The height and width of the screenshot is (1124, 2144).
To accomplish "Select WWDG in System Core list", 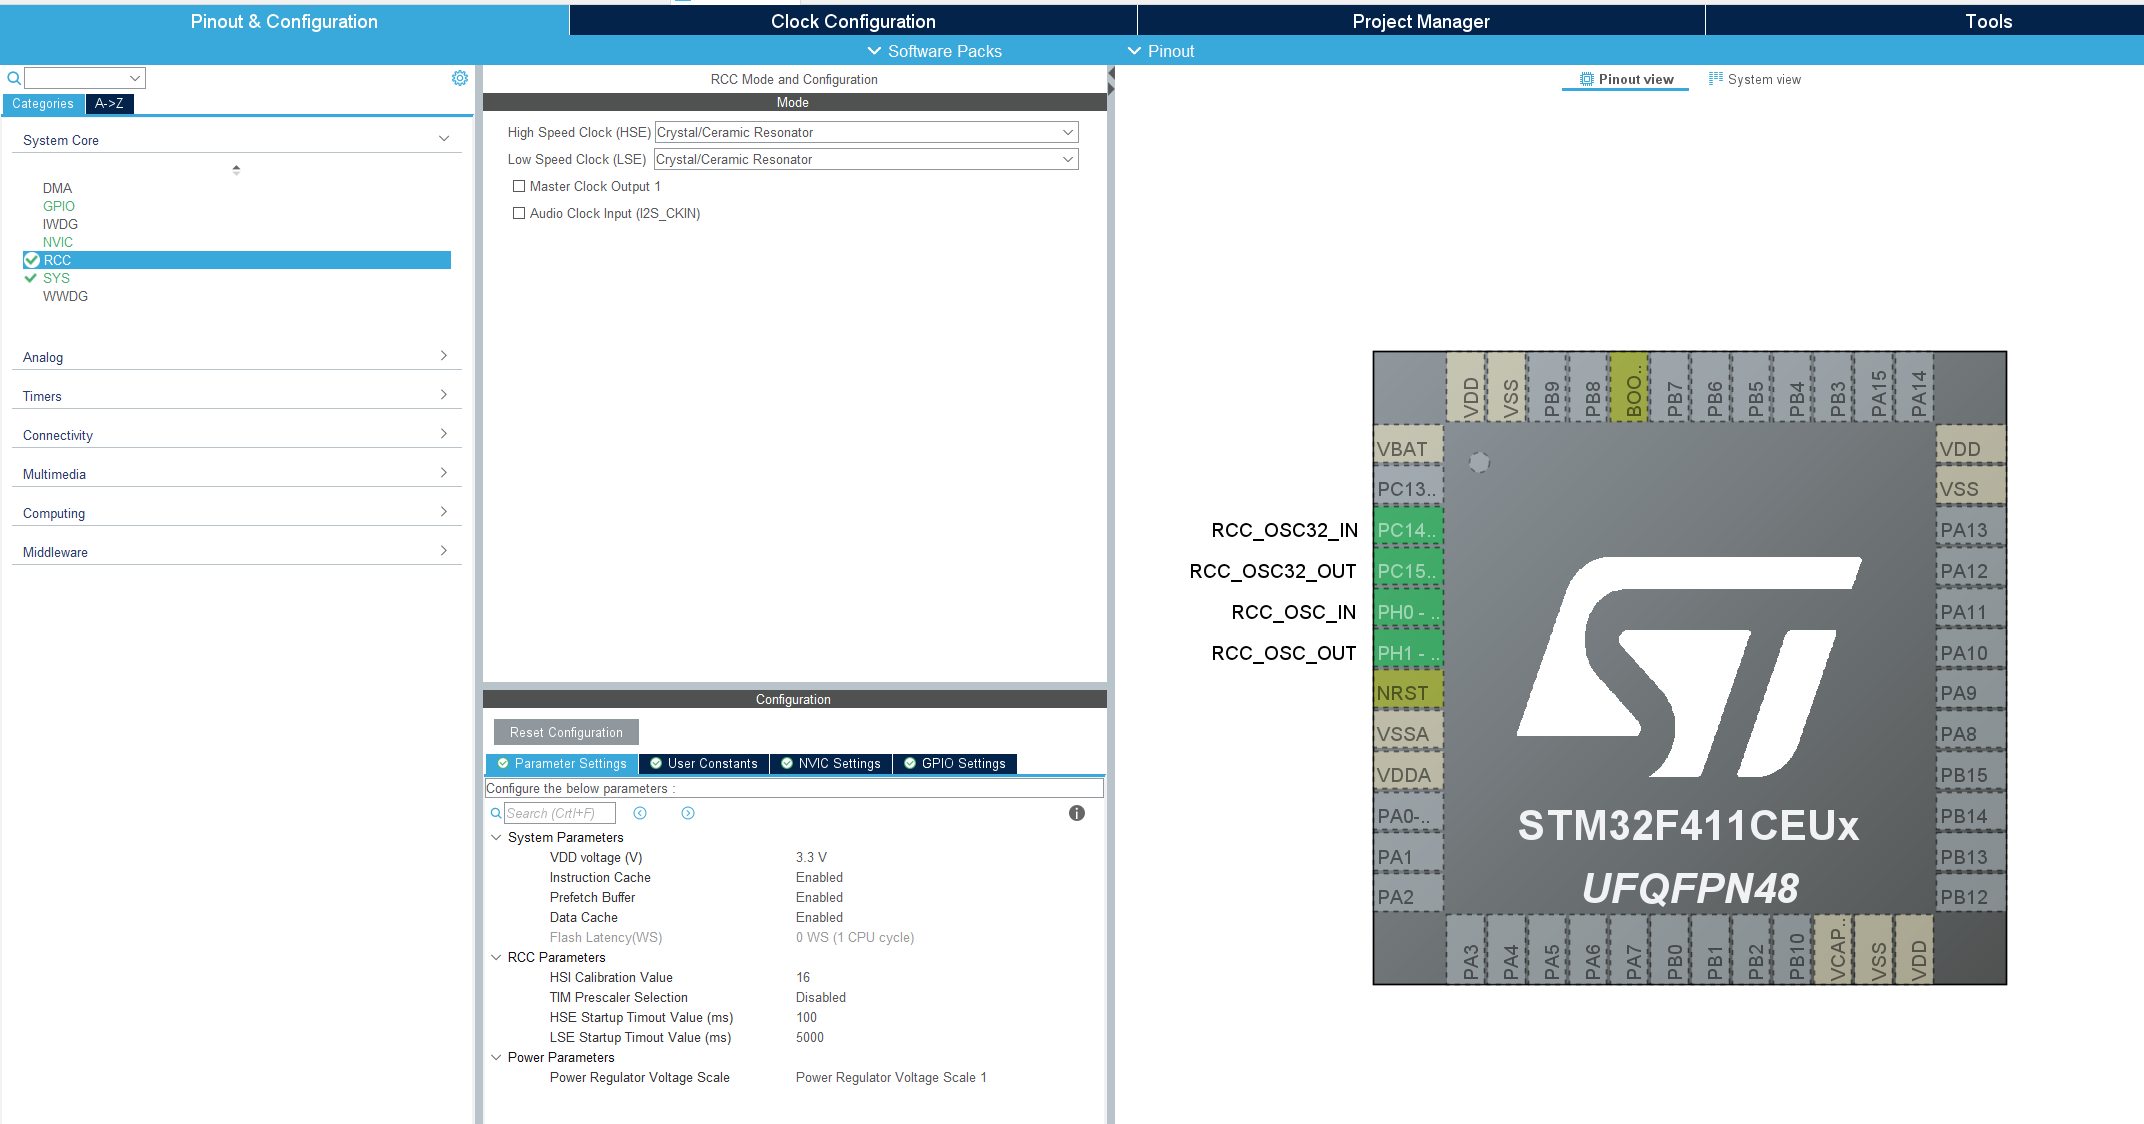I will (65, 296).
